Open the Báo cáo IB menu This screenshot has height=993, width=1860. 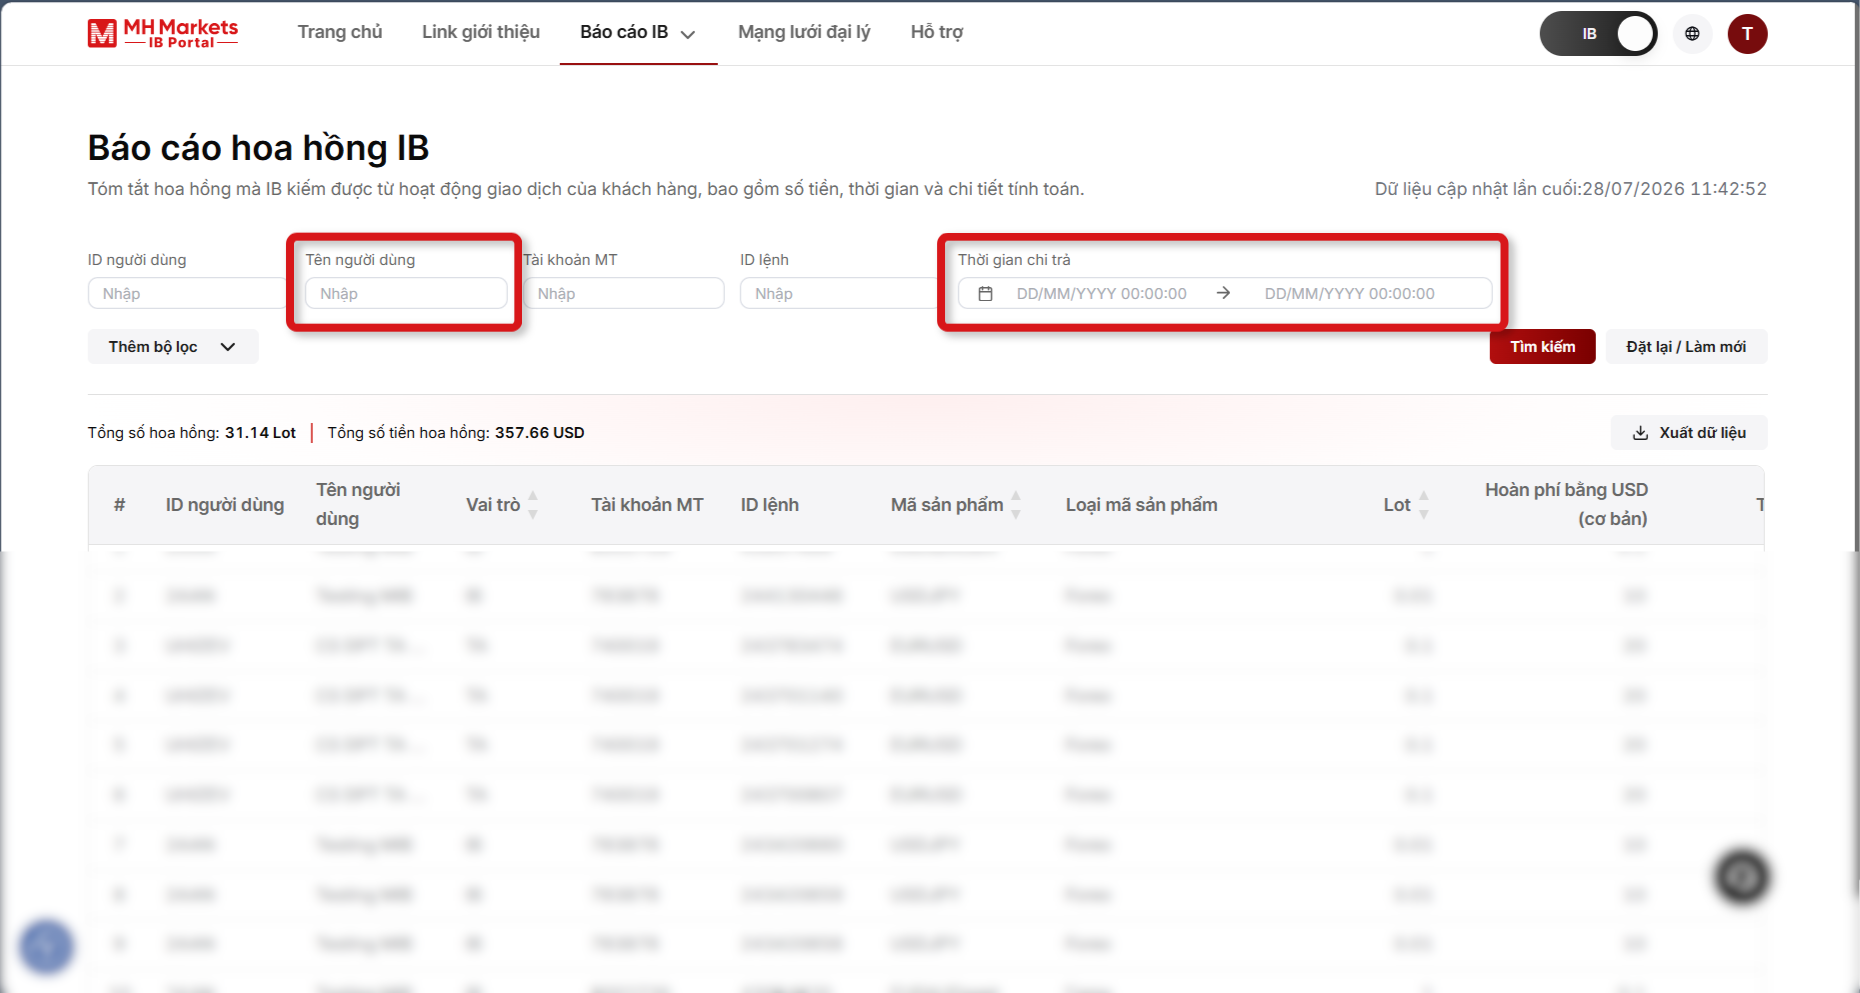coord(638,32)
